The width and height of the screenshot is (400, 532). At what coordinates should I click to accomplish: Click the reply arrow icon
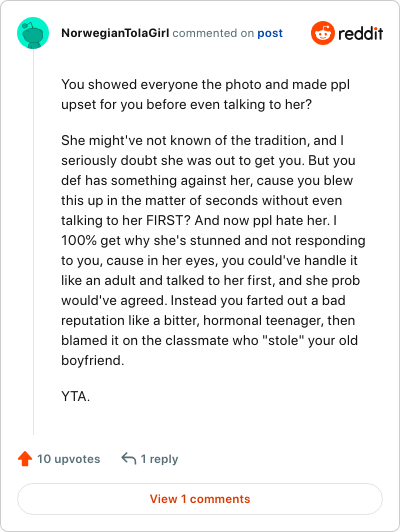point(129,458)
